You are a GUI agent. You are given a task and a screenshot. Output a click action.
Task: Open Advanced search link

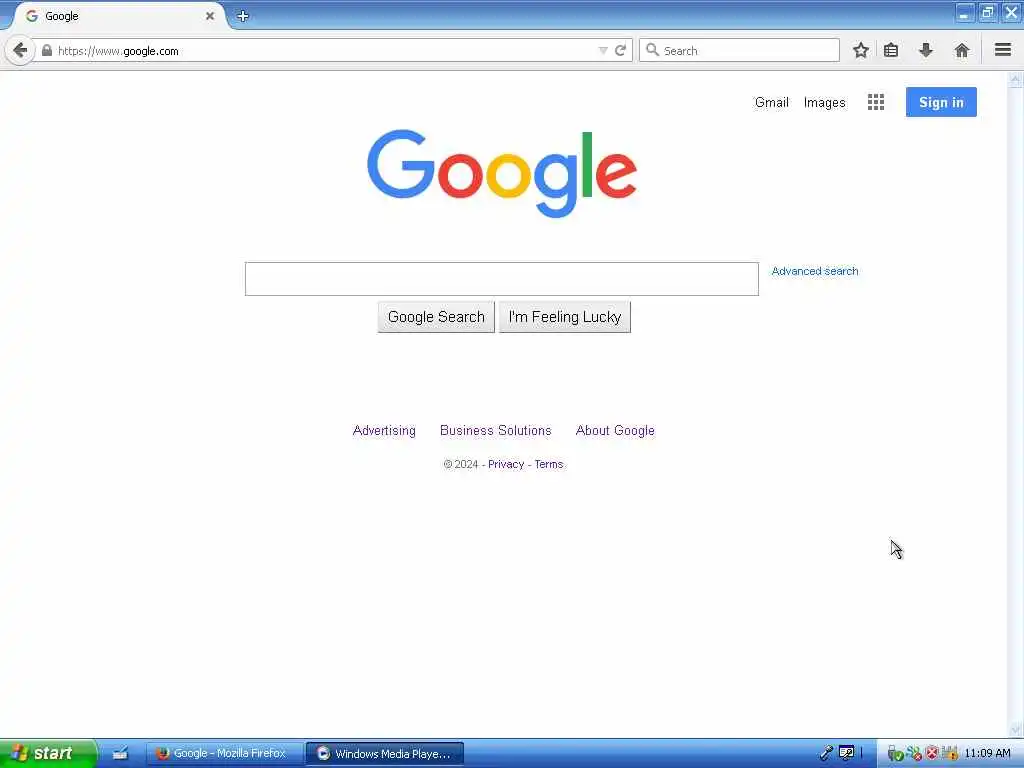(815, 271)
